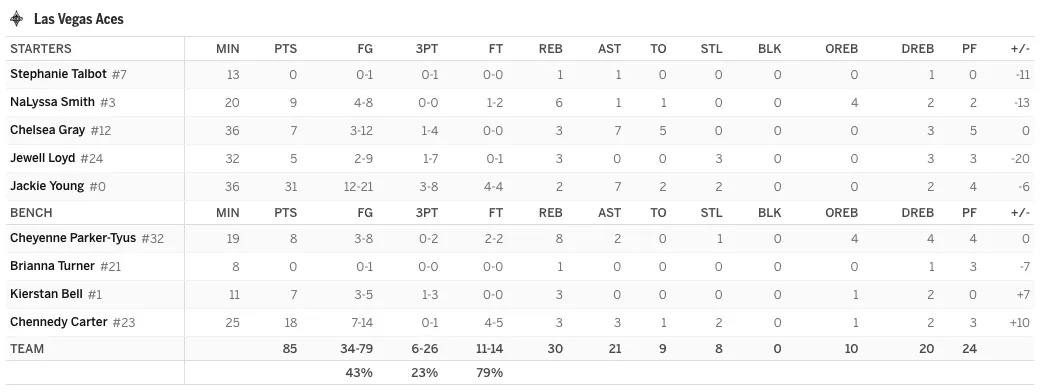The width and height of the screenshot is (1044, 392).
Task: Open the Las Vegas Aces team heading
Action: pyautogui.click(x=79, y=19)
